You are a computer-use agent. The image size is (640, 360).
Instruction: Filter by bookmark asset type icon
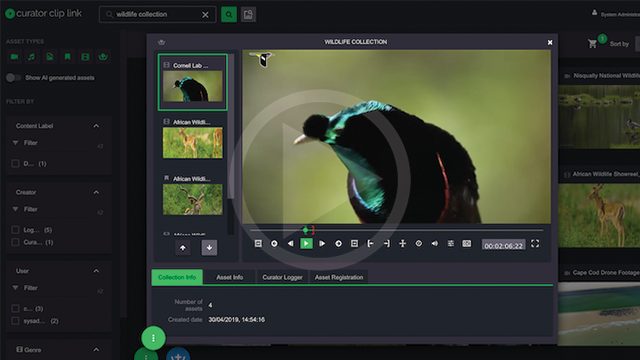(67, 57)
